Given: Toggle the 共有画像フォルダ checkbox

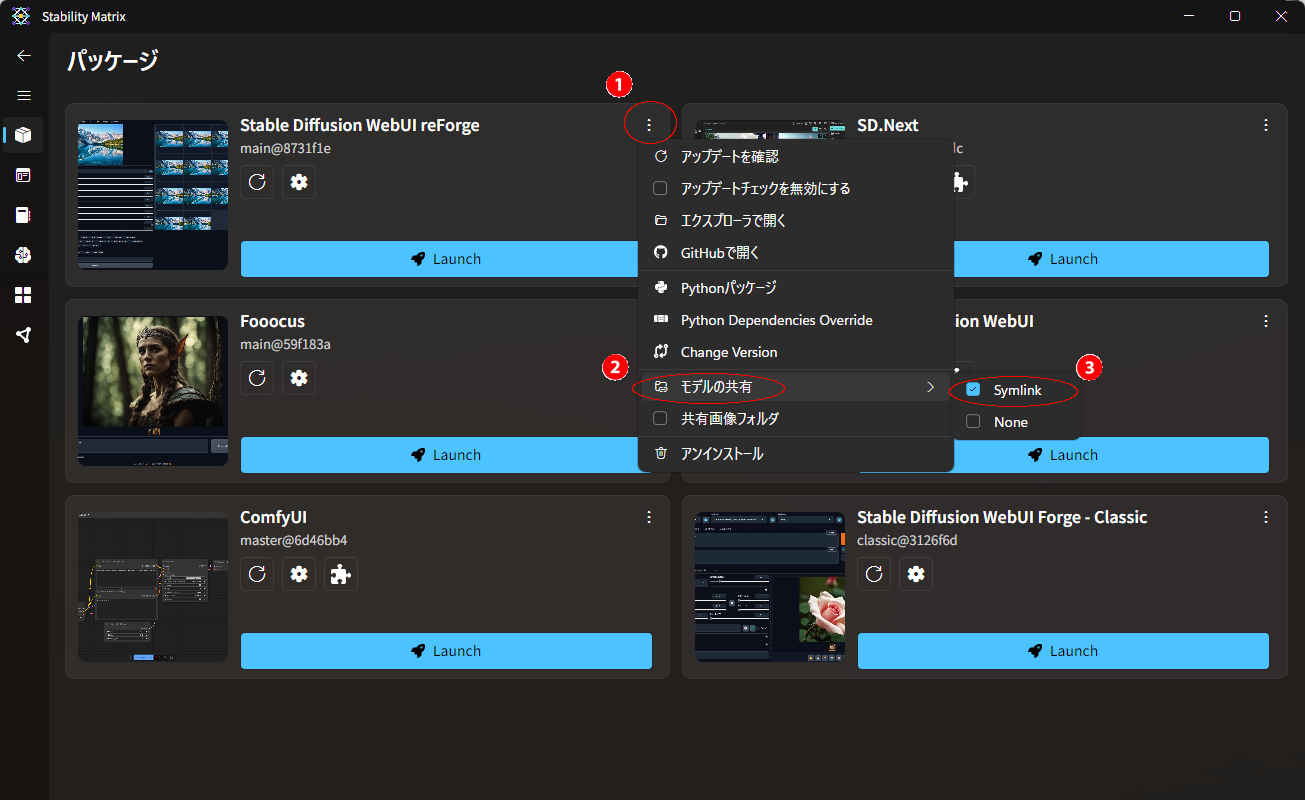Looking at the screenshot, I should pyautogui.click(x=660, y=418).
